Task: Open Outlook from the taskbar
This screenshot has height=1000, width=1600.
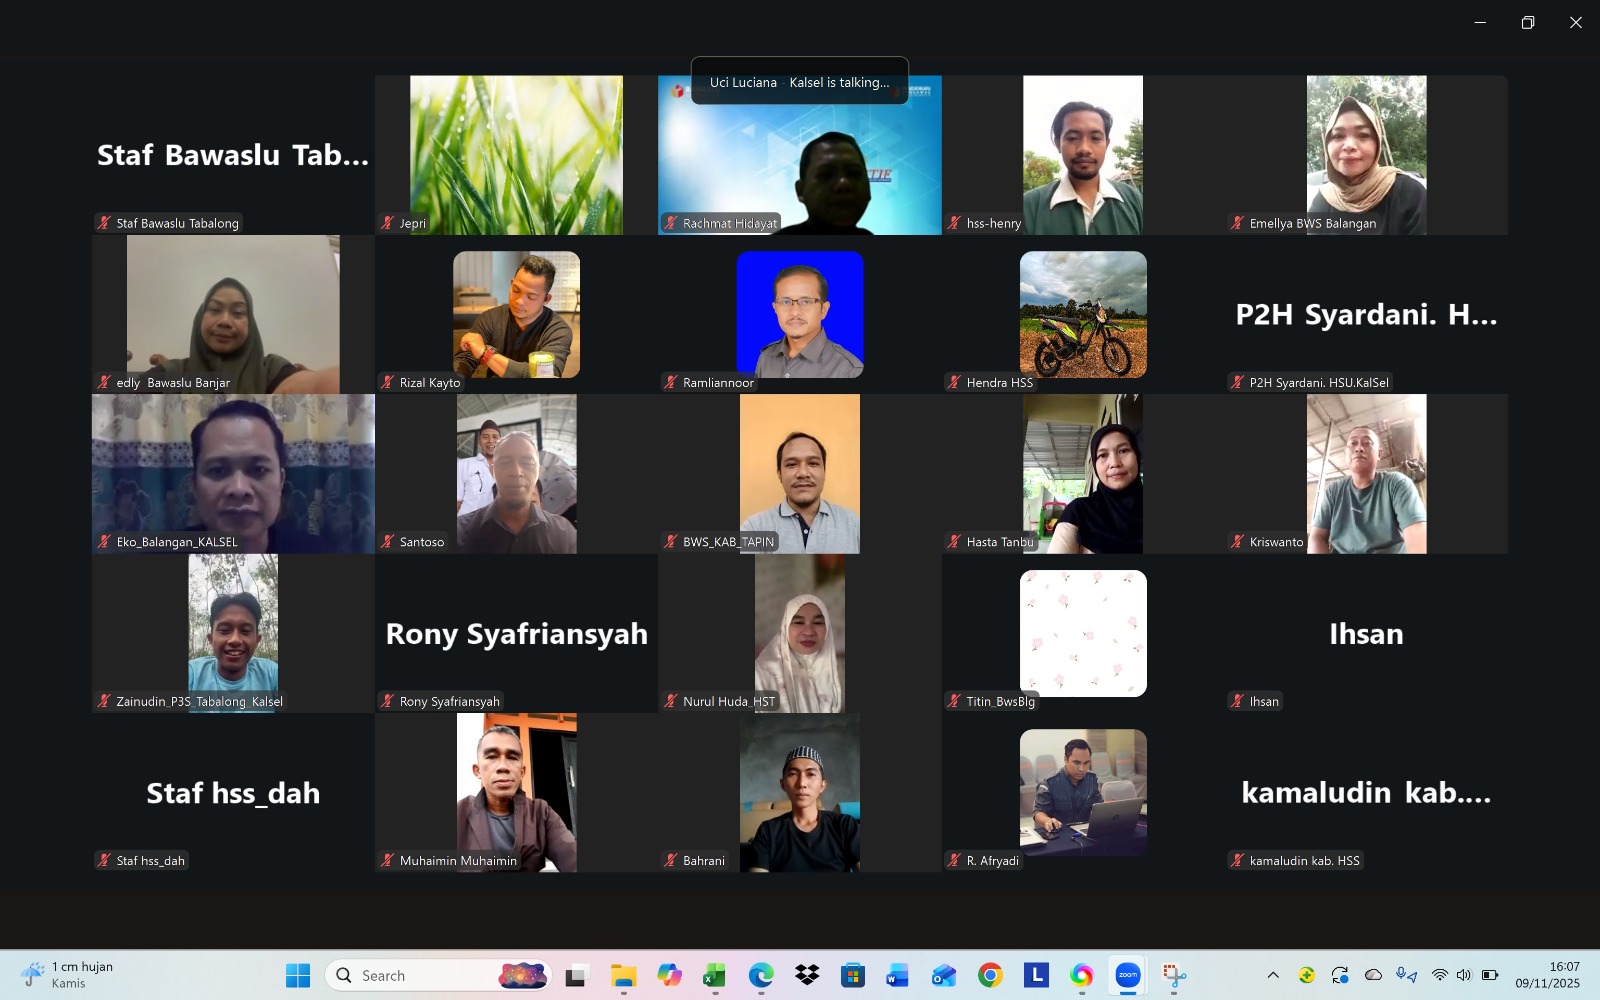Action: 944,975
